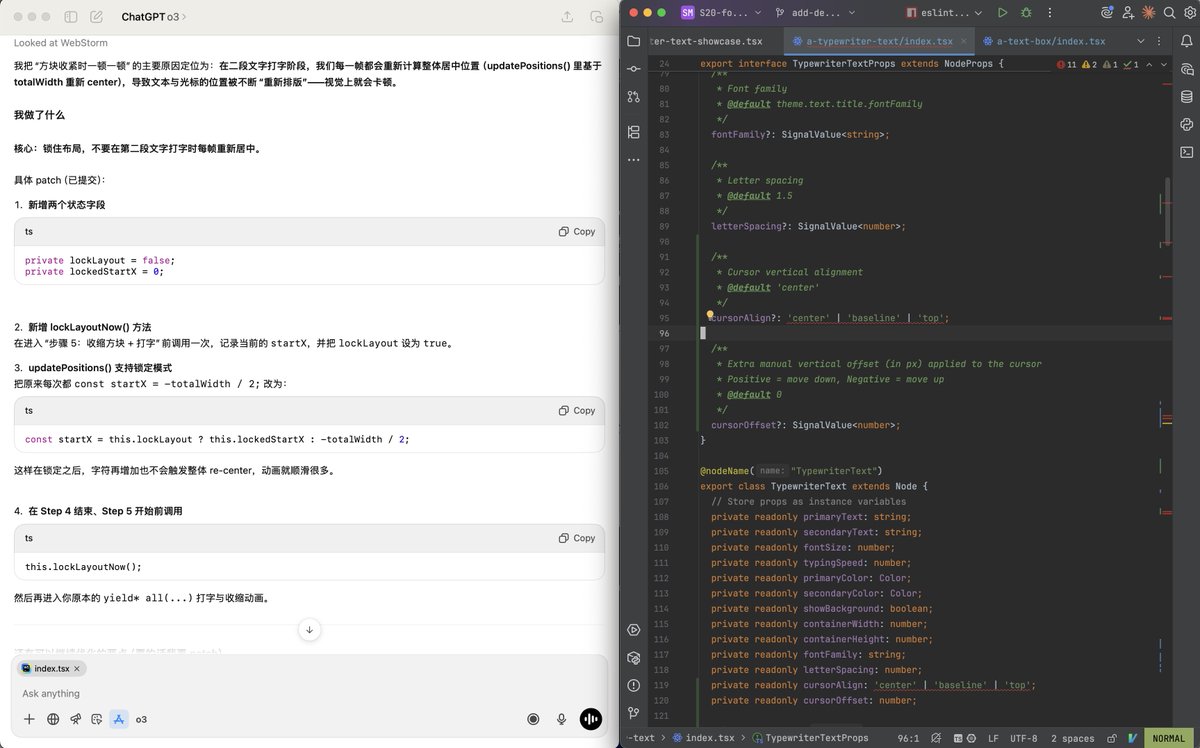Toggle the ChatGPT sidebar panel icon
1200x748 pixels.
(71, 17)
